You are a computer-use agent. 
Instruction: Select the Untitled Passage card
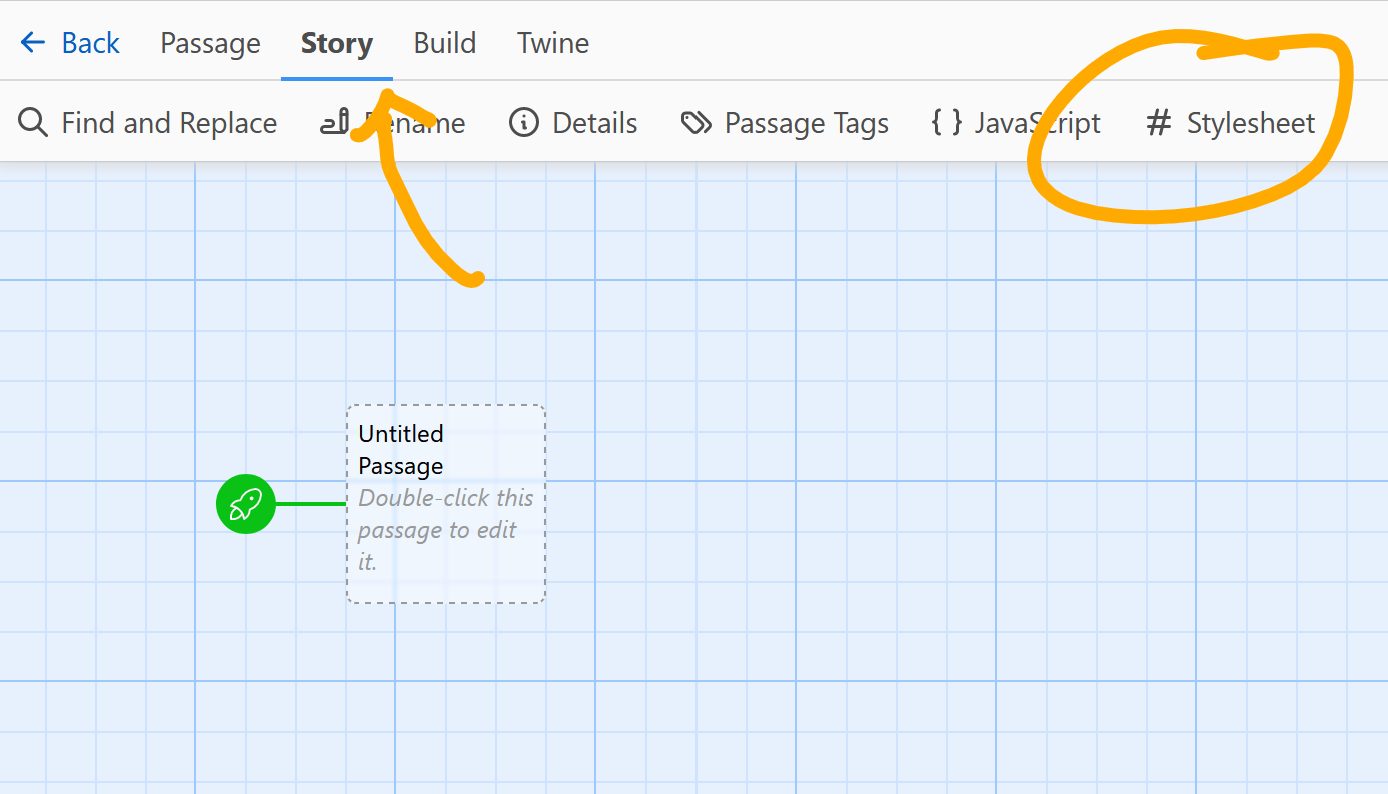pos(445,503)
